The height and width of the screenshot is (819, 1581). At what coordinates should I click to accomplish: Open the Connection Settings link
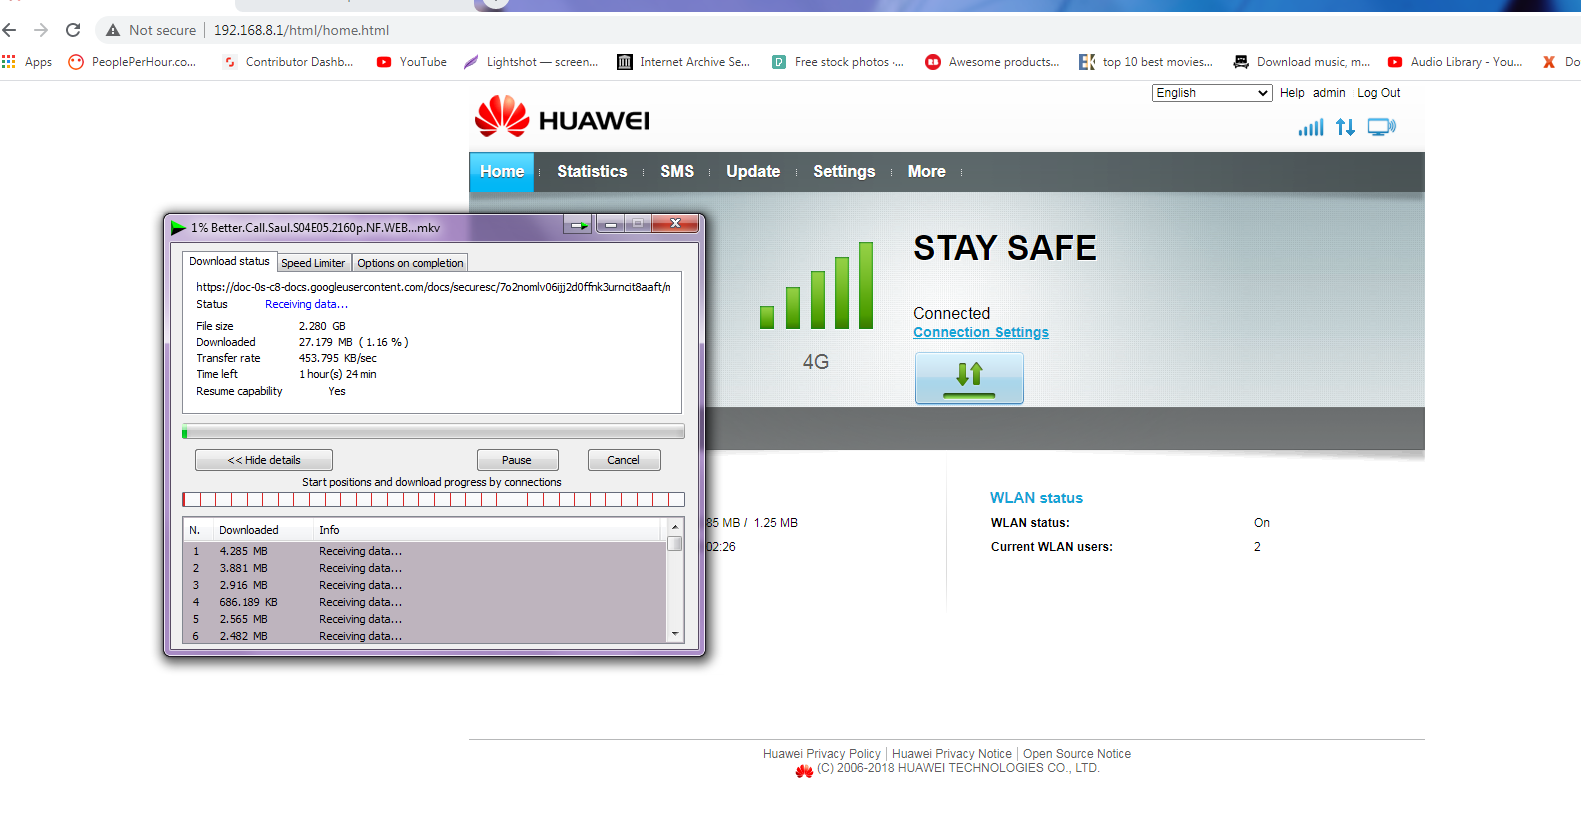[x=981, y=333]
